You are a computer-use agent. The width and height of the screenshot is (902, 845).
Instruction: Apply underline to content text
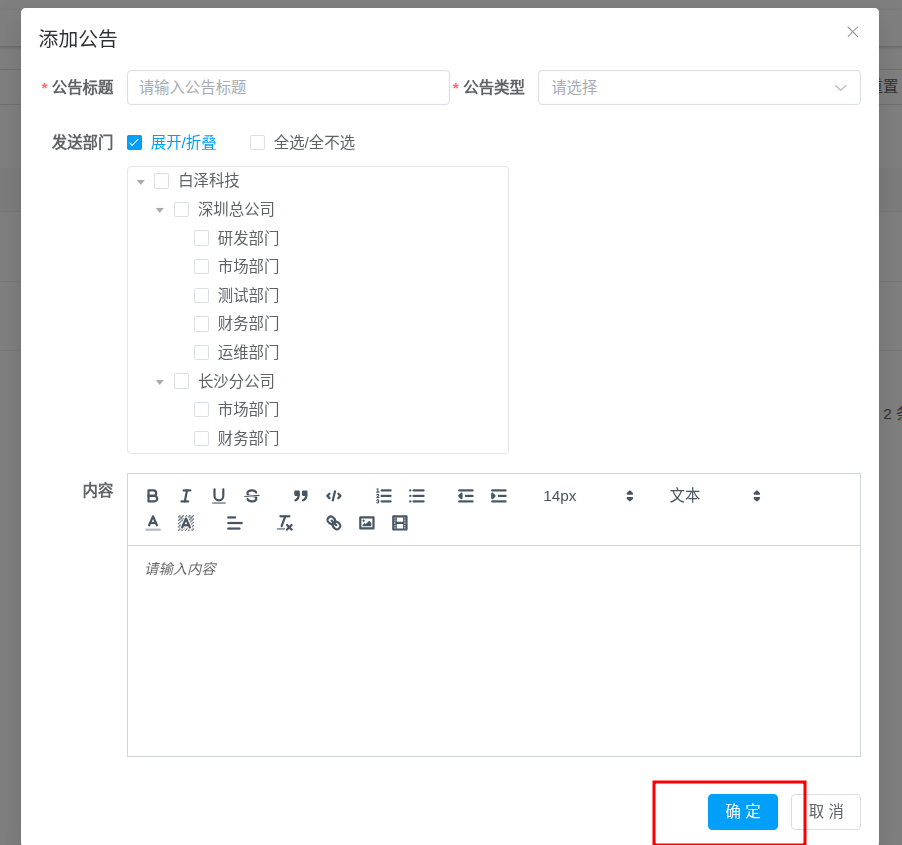tap(218, 496)
